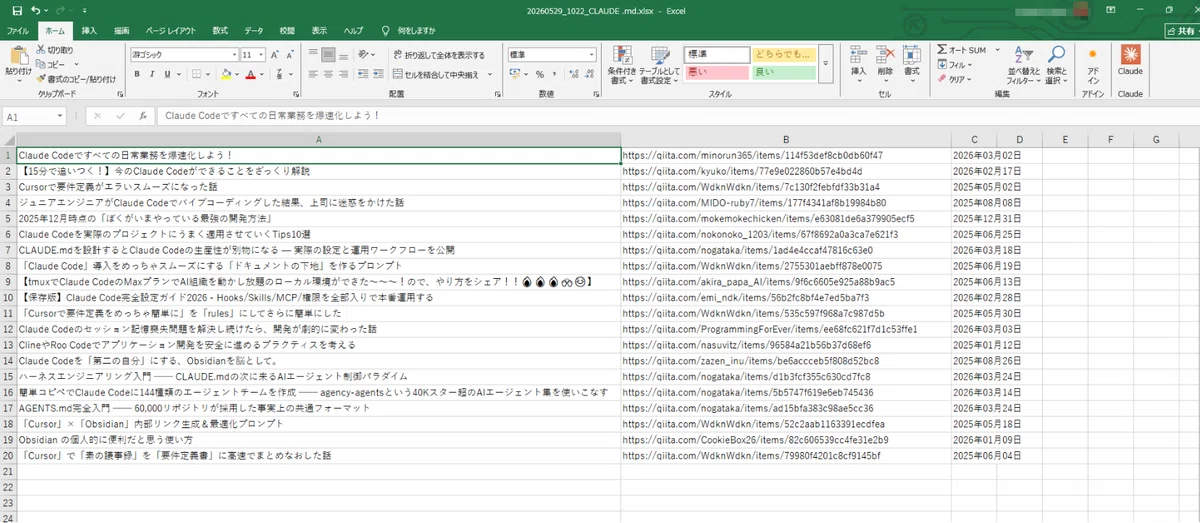Switch to the Insert (挿入) tab
The width and height of the screenshot is (1200, 523).
[89, 31]
